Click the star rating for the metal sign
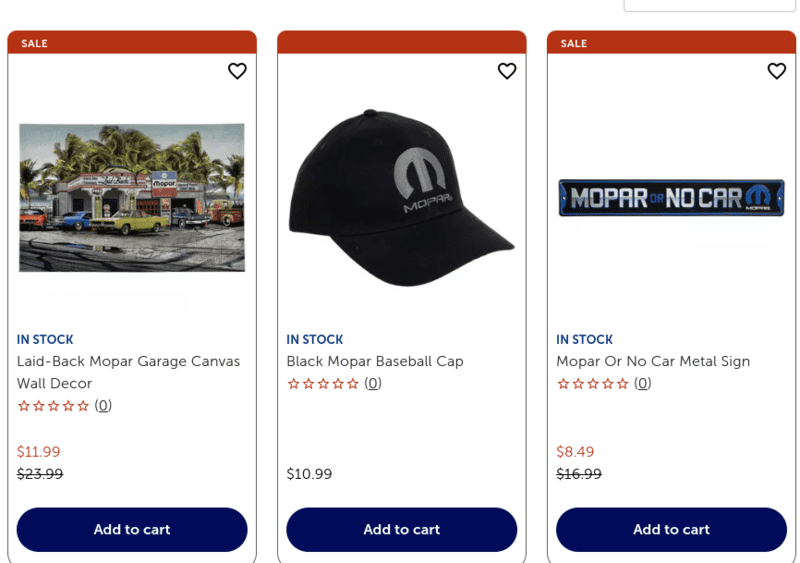This screenshot has height=563, width=800. tap(593, 384)
